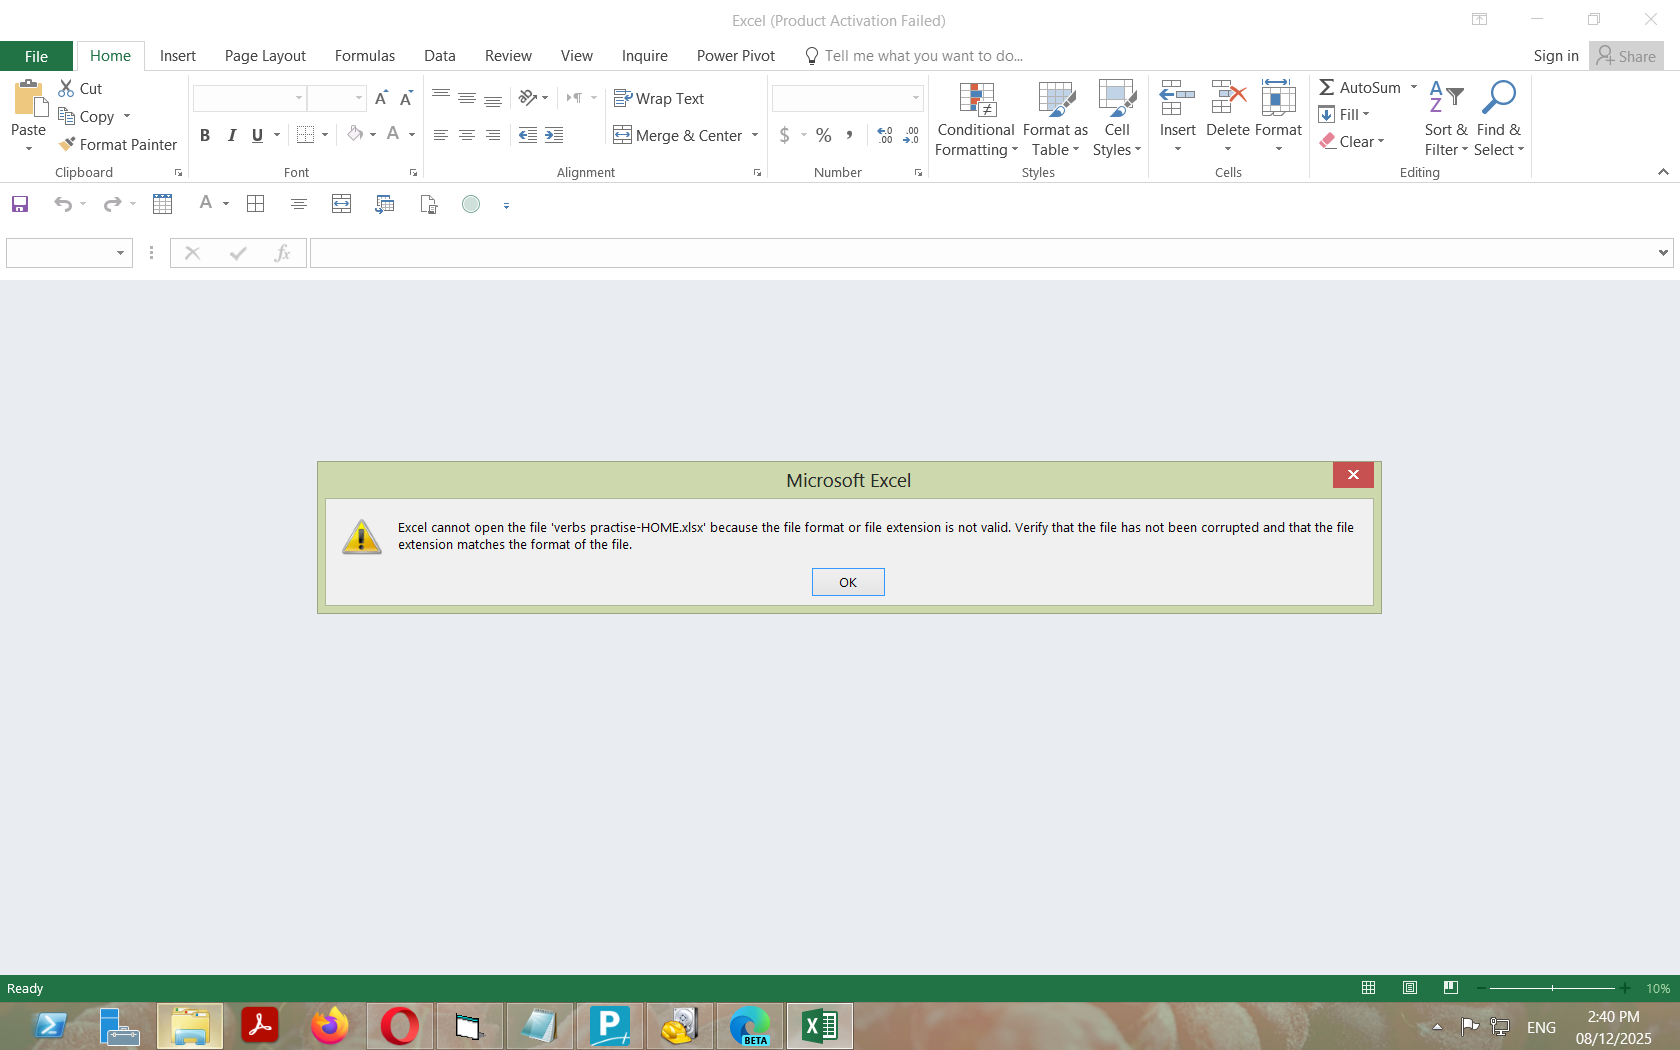Go to the Data tab
This screenshot has height=1050, width=1680.
pyautogui.click(x=440, y=56)
